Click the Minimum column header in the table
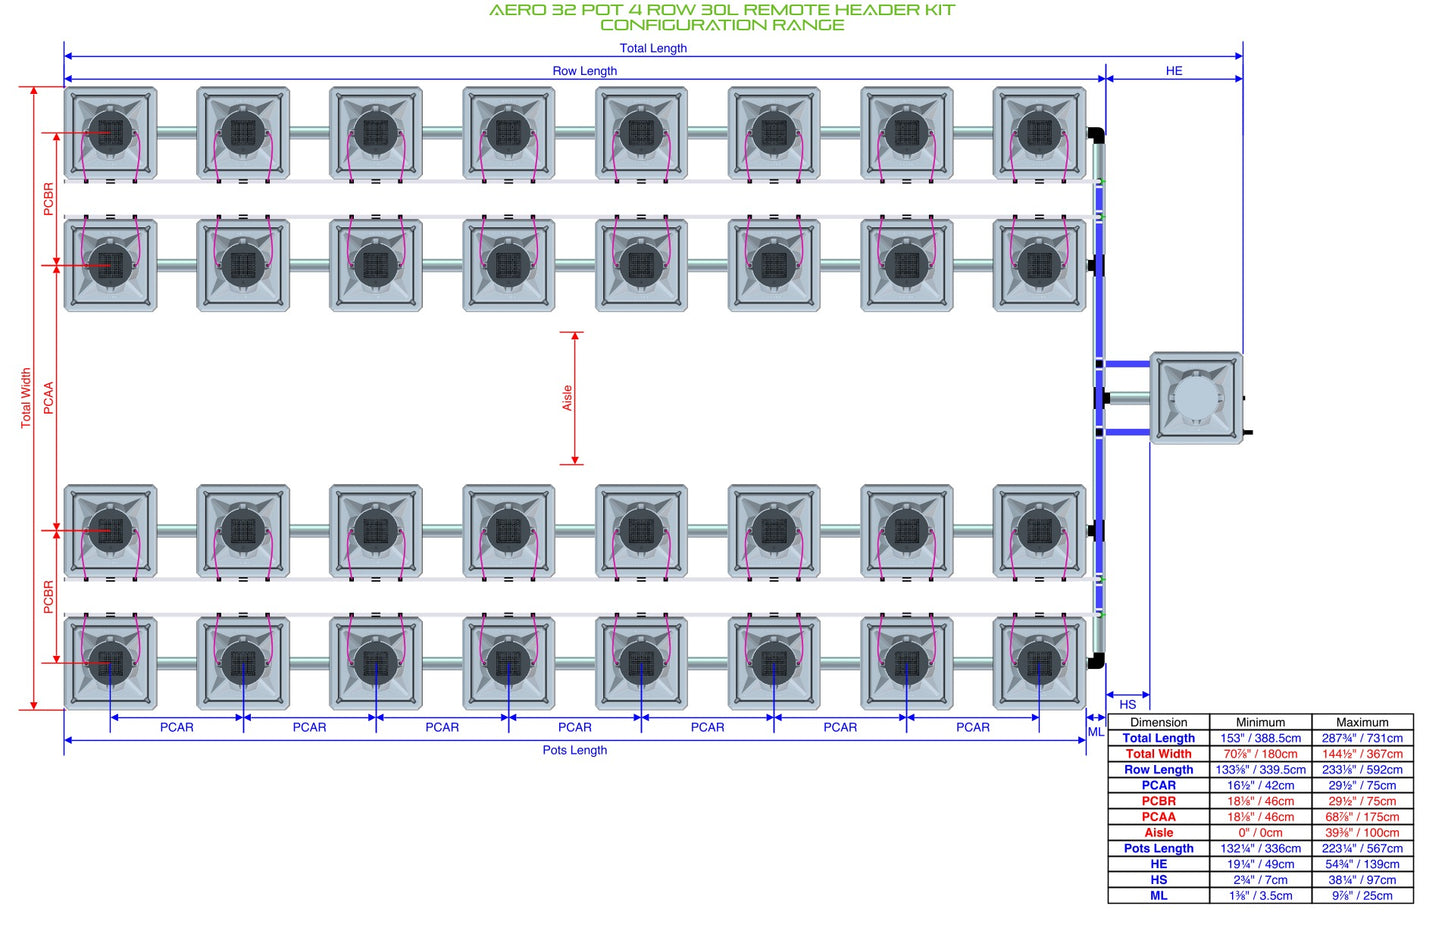 coord(1260,722)
